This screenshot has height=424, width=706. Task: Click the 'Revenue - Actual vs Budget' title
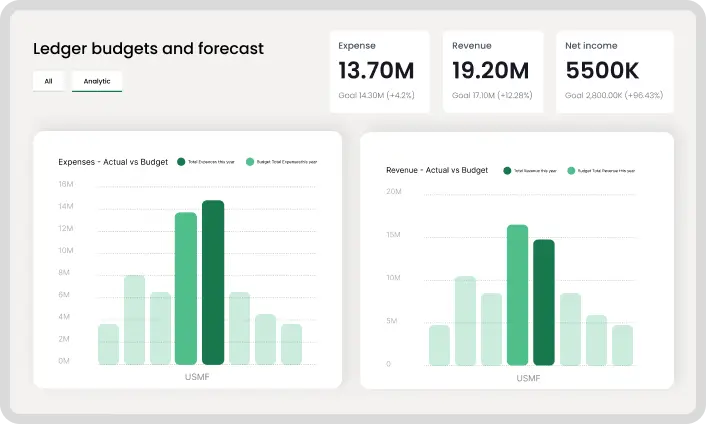pos(437,170)
